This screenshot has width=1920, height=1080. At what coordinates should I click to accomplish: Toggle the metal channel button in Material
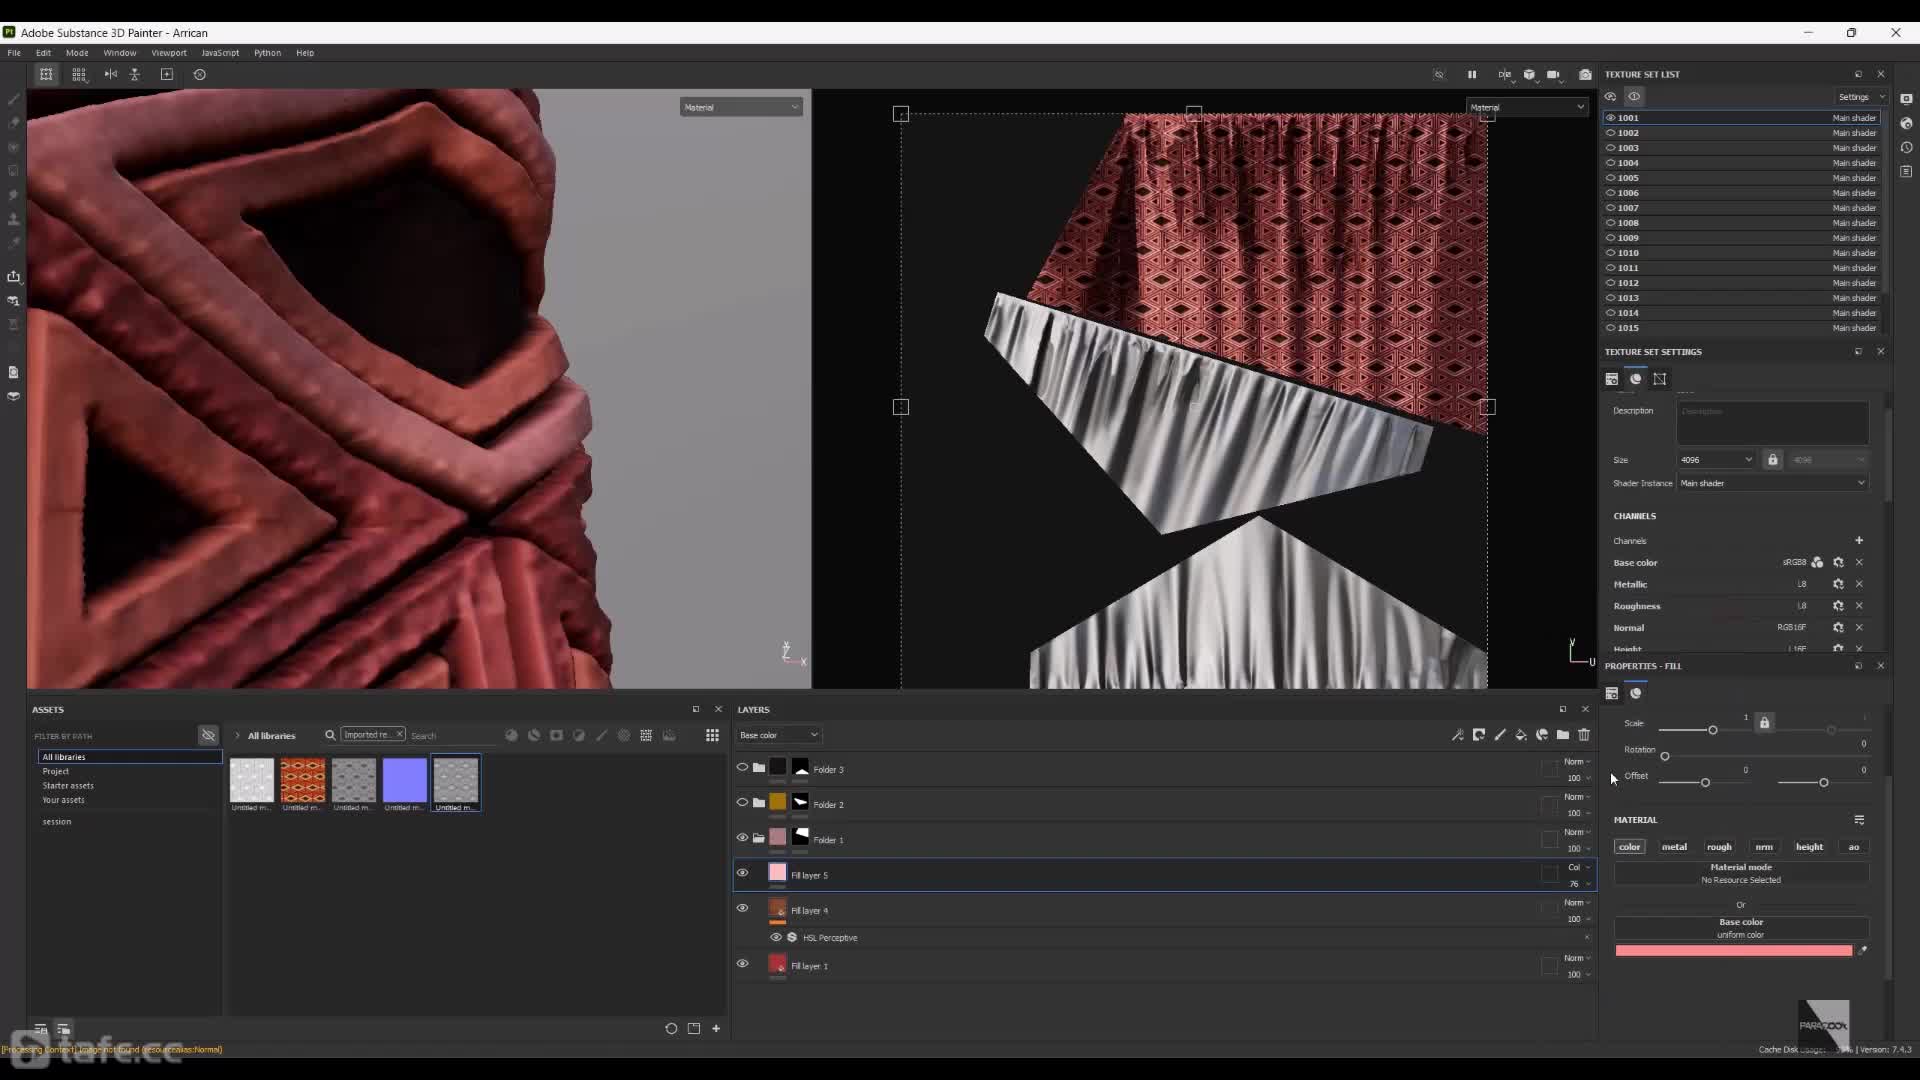coord(1674,847)
